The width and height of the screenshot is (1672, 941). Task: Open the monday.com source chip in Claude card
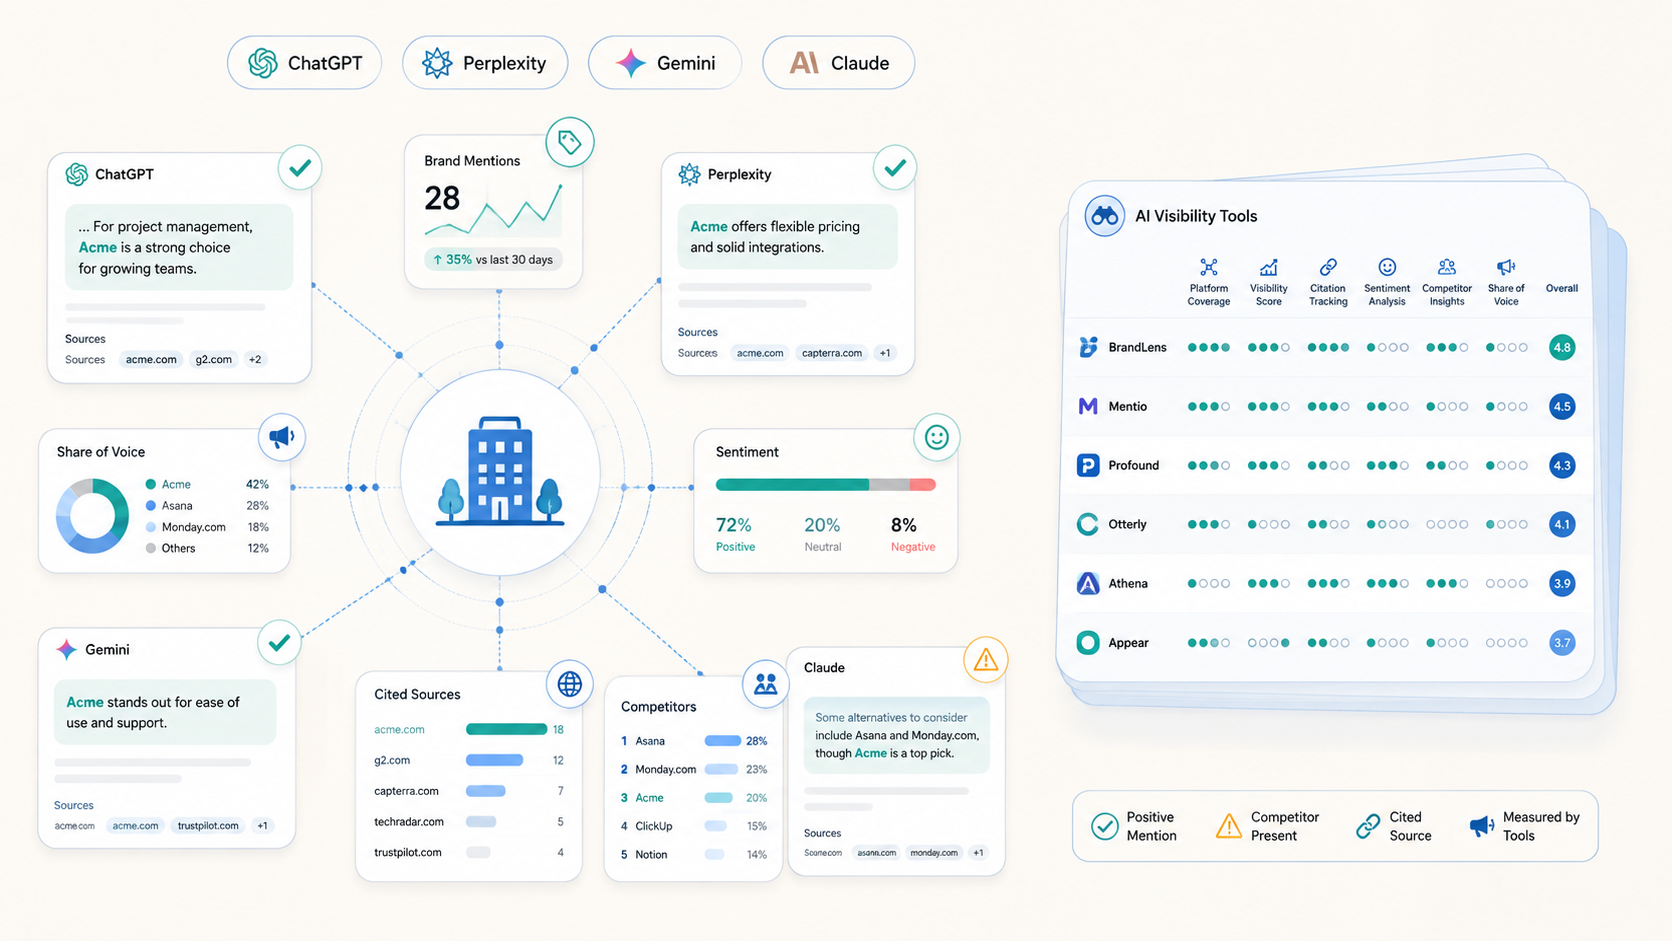coord(934,853)
